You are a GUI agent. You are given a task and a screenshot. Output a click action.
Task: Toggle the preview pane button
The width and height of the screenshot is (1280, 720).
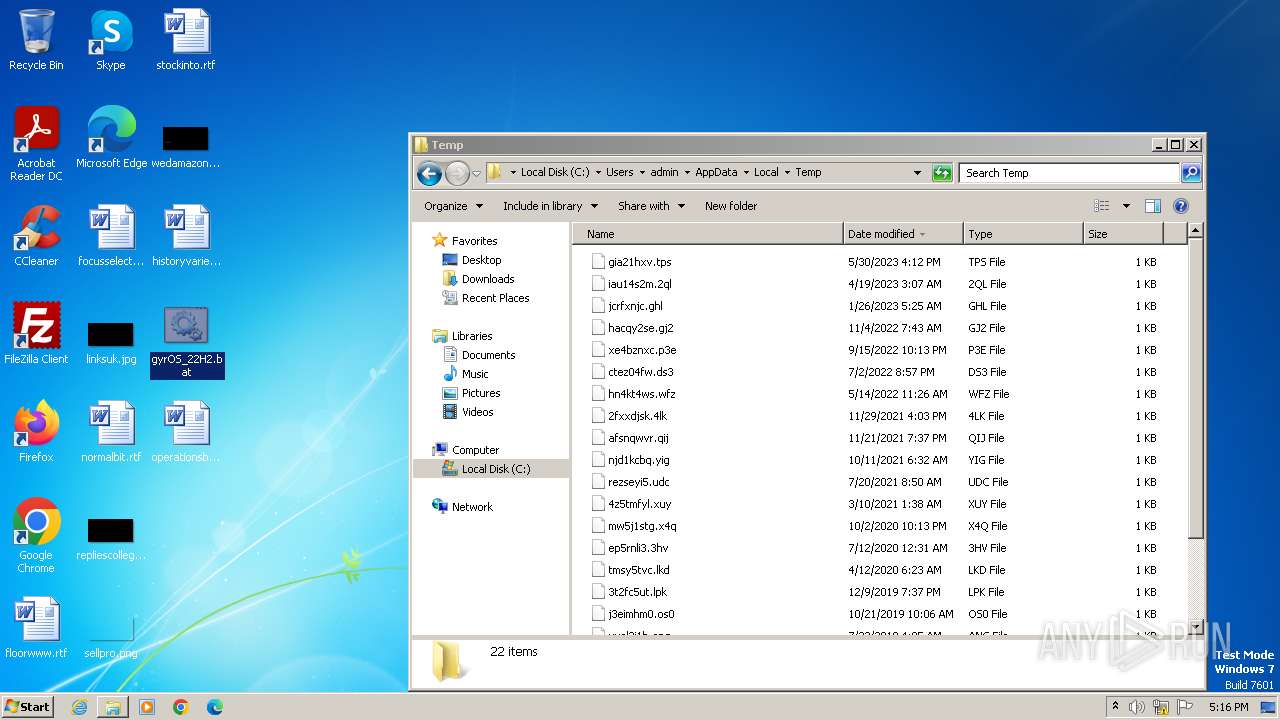point(1152,206)
